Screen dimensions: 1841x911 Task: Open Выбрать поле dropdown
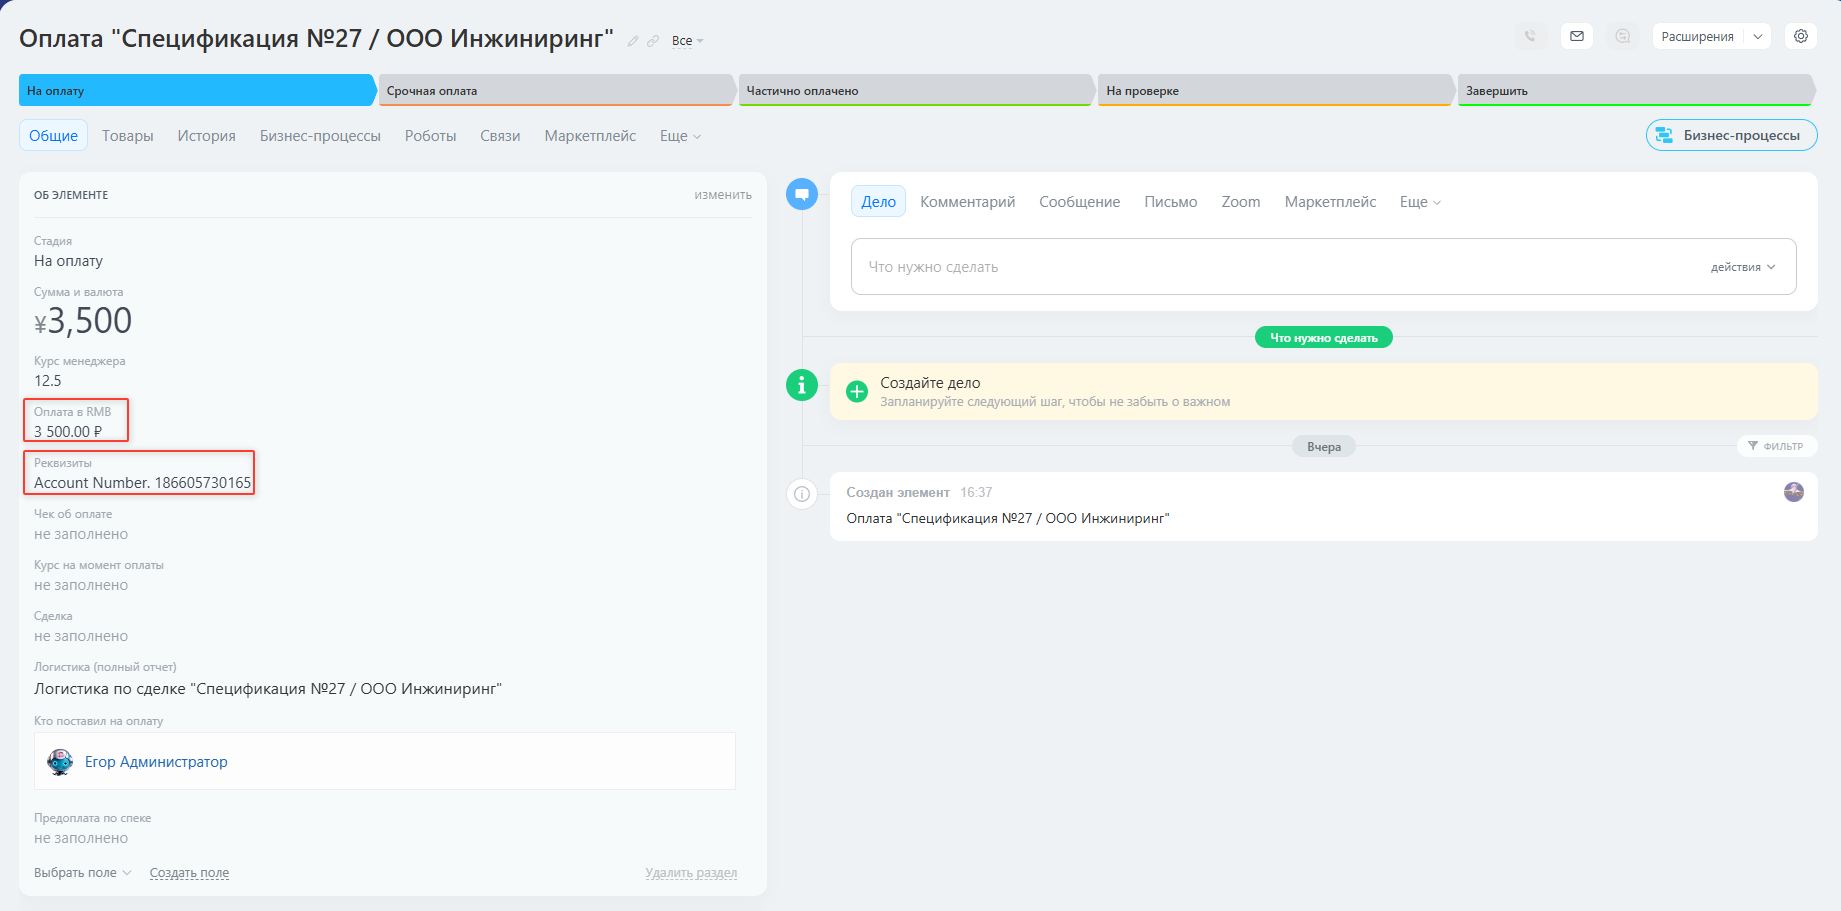click(82, 872)
